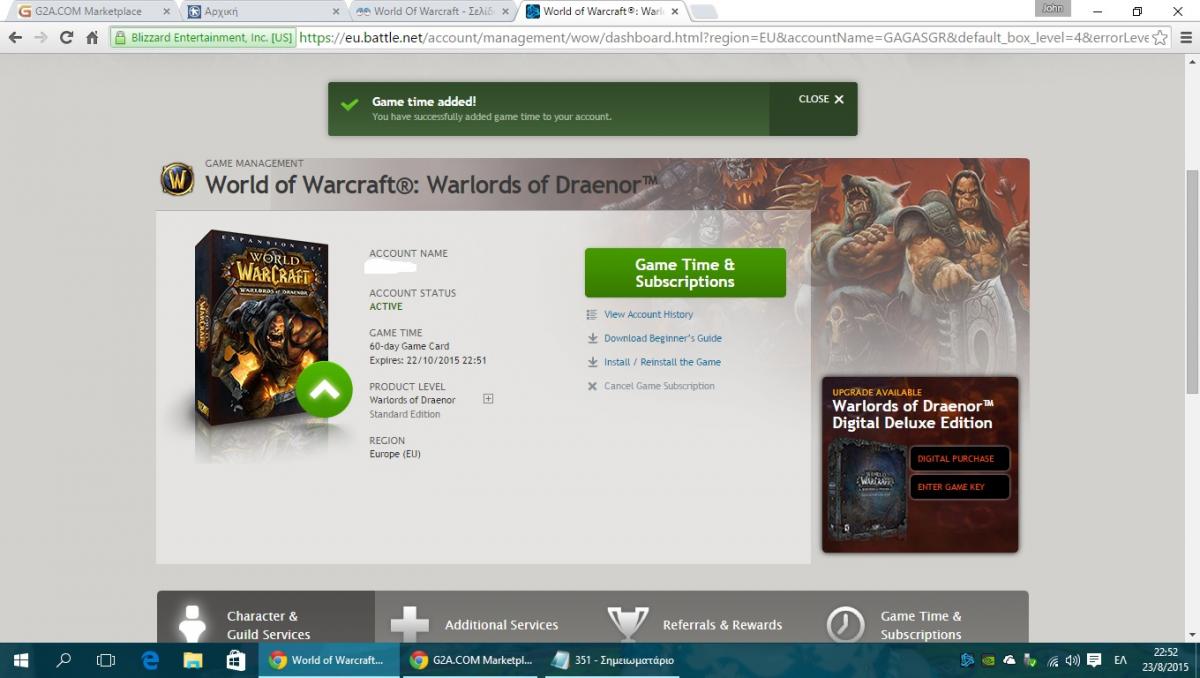1200x678 pixels.
Task: Click the Expires: 22/10/2015 22:51 text
Action: [428, 361]
